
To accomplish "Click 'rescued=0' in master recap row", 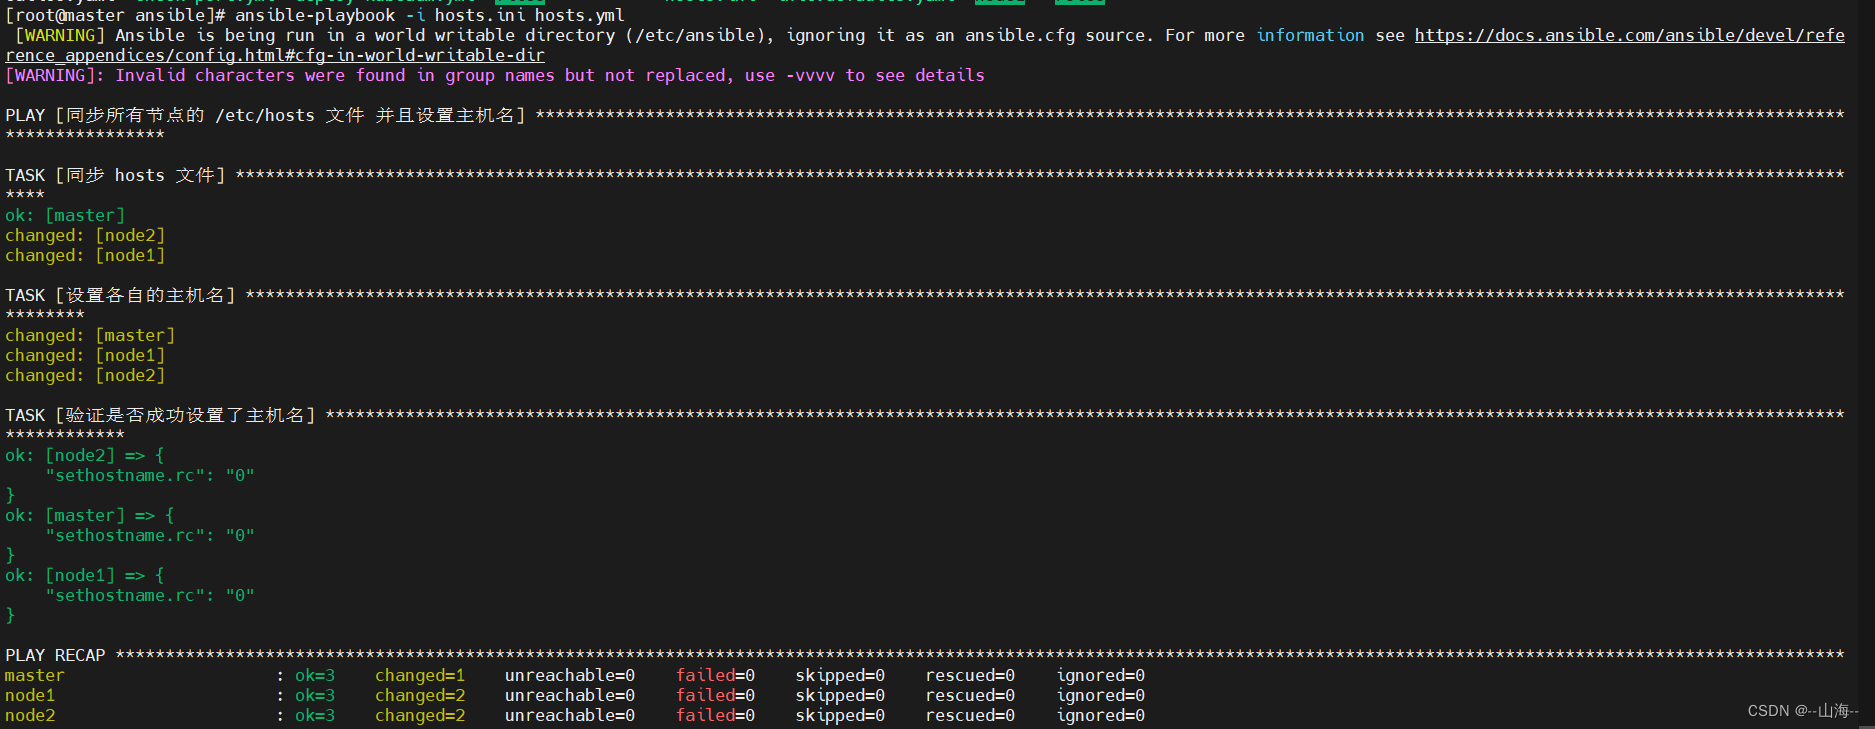I will [x=970, y=676].
